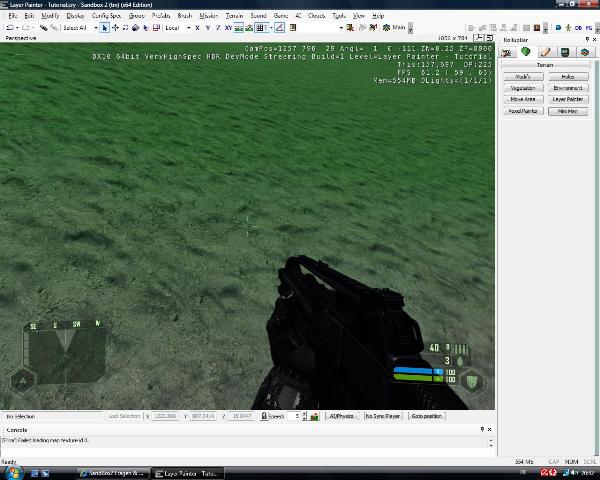
Task: Open the Modeling pencil tab in RollupBar
Action: pyautogui.click(x=546, y=52)
